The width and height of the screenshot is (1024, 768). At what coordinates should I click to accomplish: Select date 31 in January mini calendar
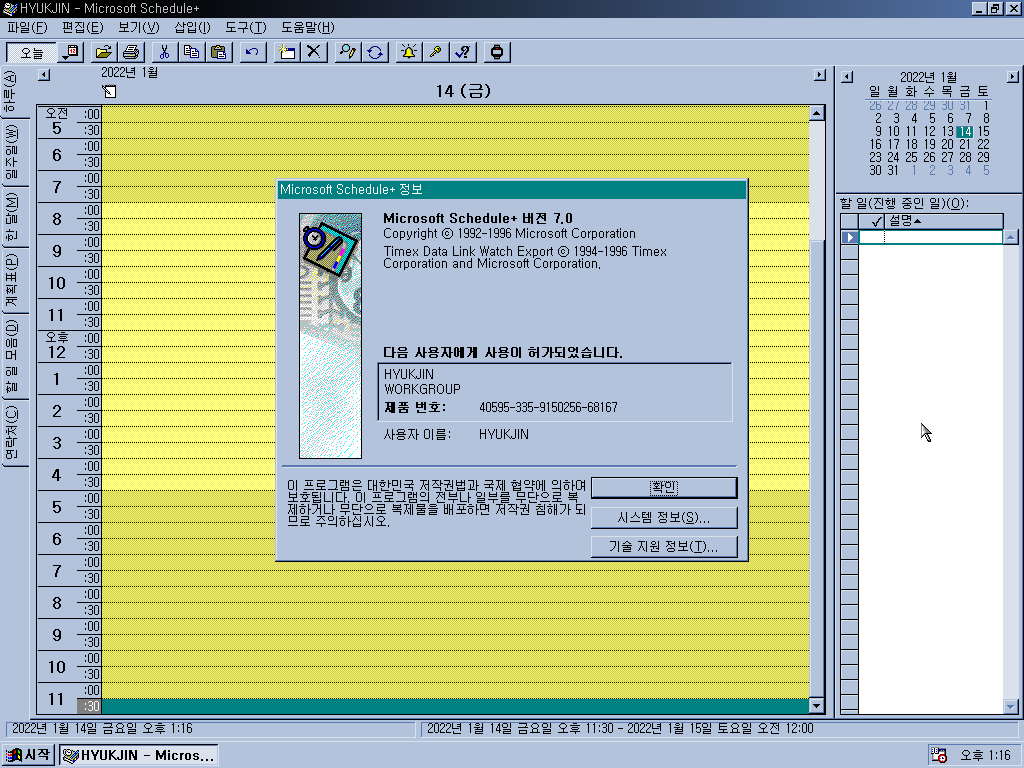[893, 170]
